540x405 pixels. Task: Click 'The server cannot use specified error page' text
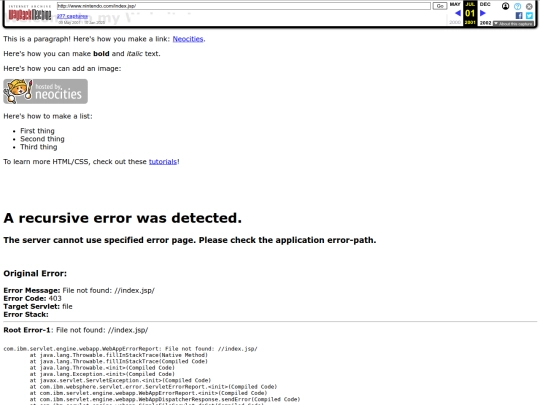190,240
